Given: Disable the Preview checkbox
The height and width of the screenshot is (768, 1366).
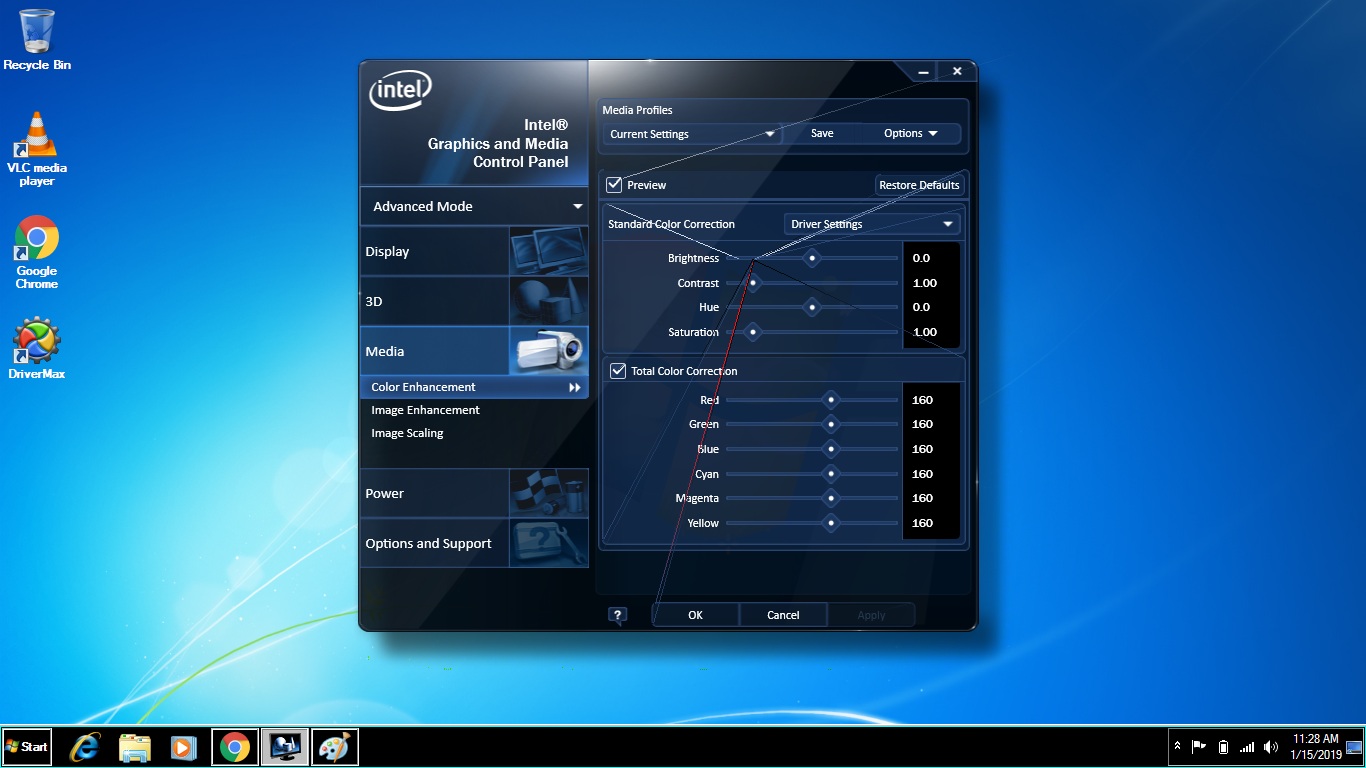Looking at the screenshot, I should [613, 184].
